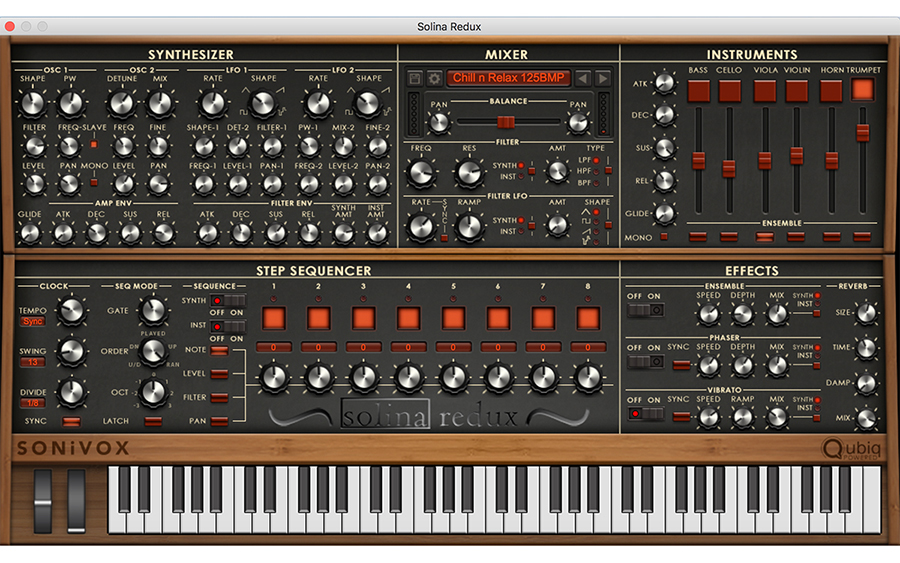Select the HPF filter type
This screenshot has height=563, width=900.
pos(596,171)
